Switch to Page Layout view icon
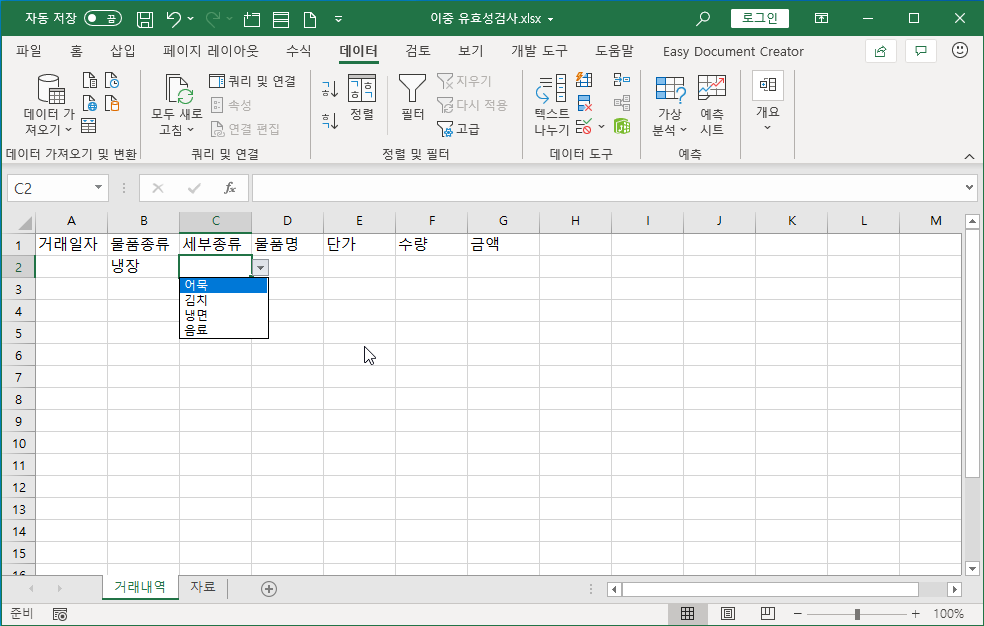The height and width of the screenshot is (626, 984). coord(727,613)
